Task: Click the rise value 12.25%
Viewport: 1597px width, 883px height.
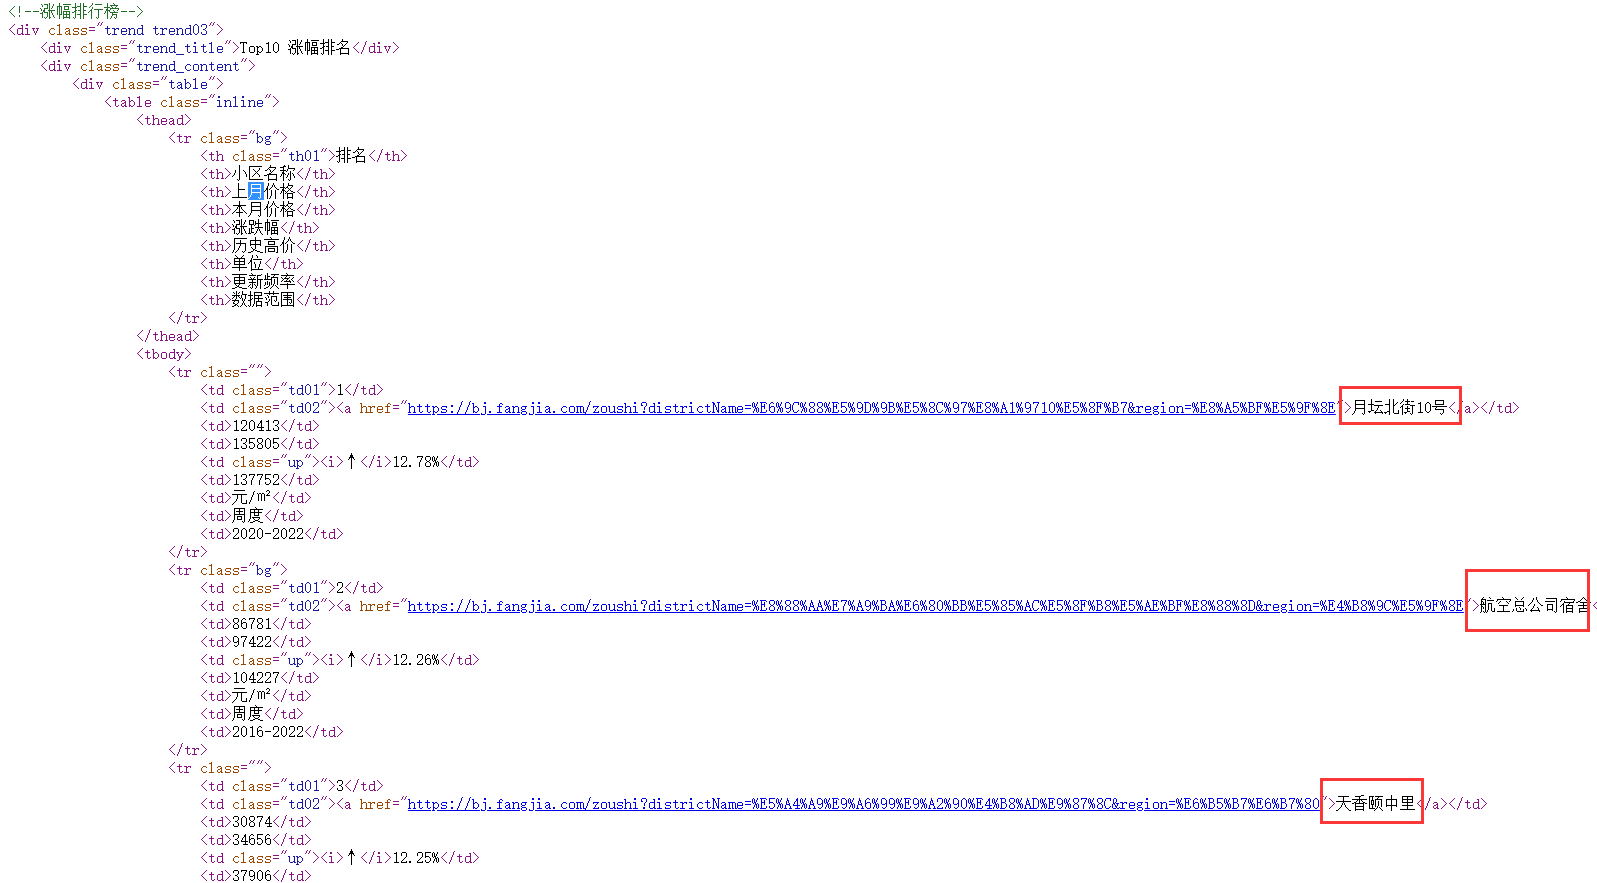Action: pyautogui.click(x=416, y=858)
